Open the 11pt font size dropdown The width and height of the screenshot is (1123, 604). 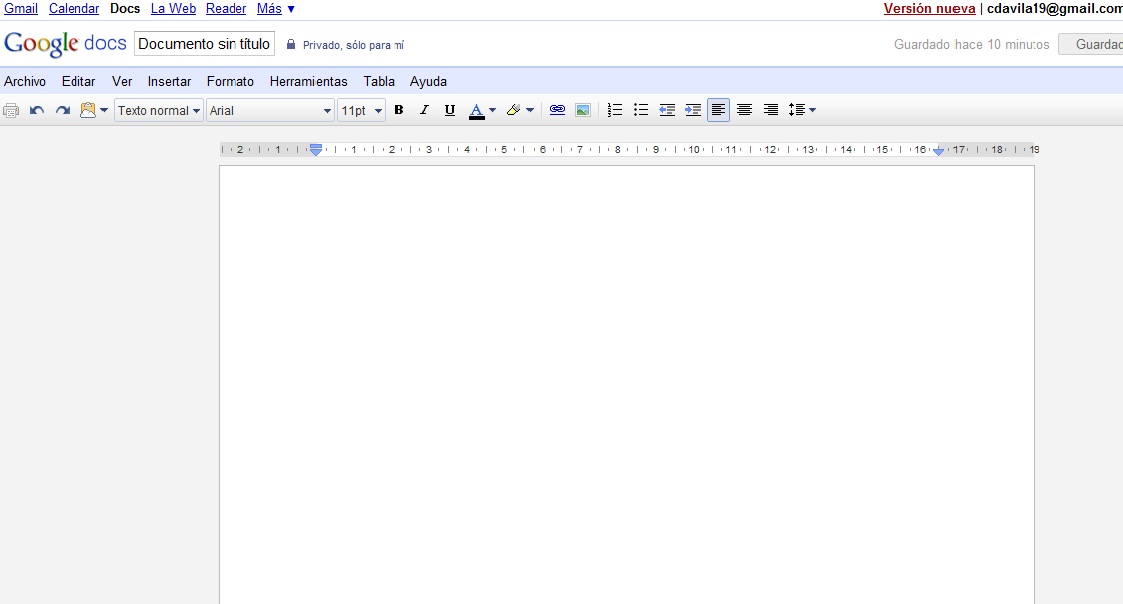pos(361,110)
